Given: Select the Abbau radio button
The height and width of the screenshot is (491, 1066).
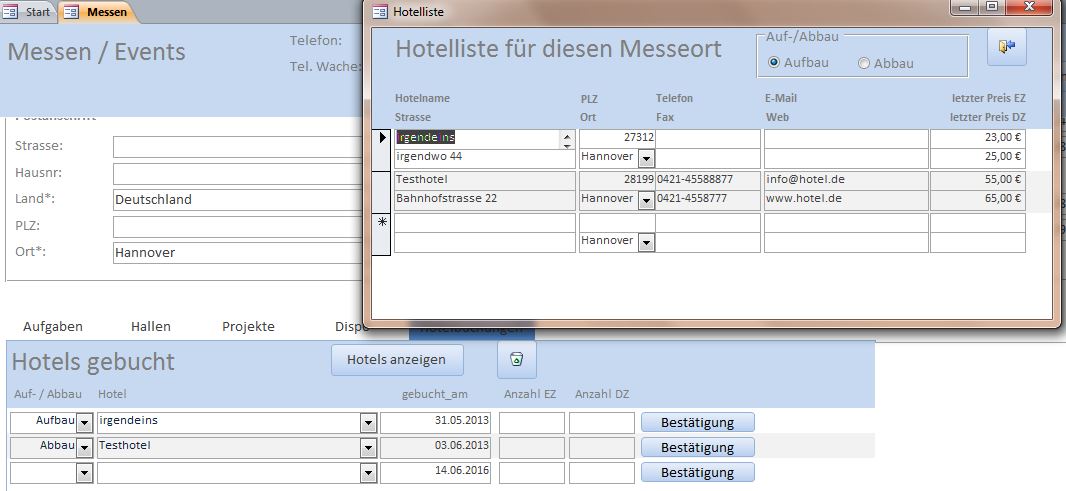Looking at the screenshot, I should pos(864,63).
